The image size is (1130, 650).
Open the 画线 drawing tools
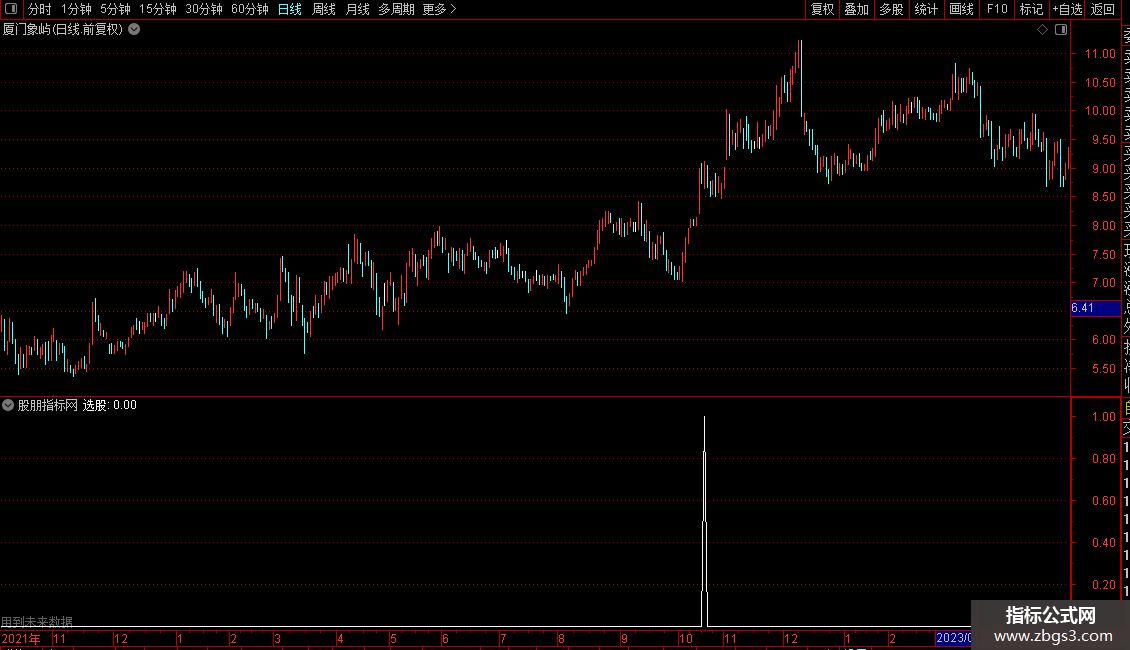click(961, 9)
